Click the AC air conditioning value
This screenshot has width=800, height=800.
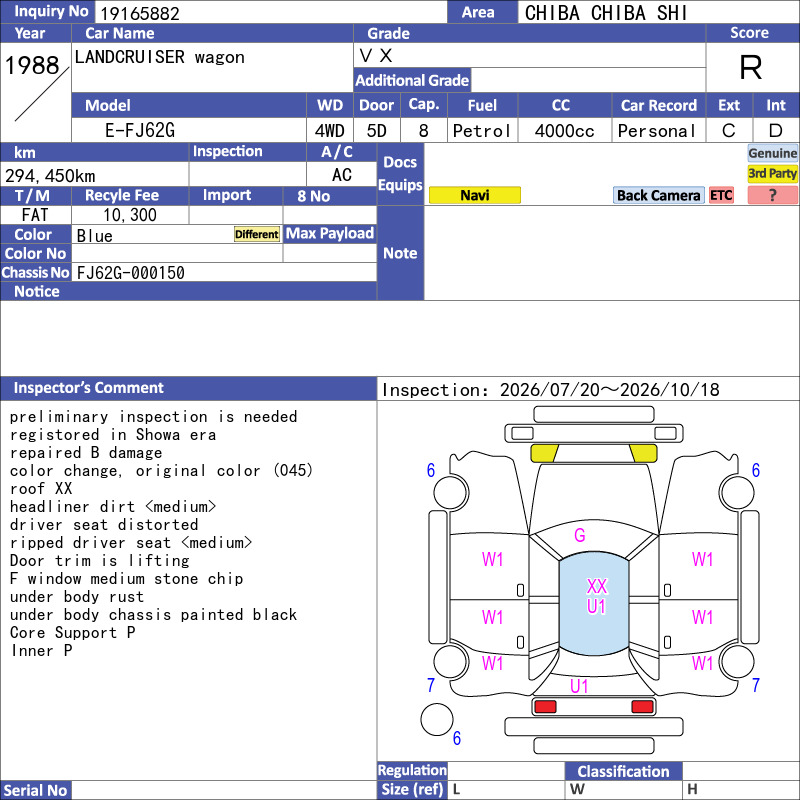click(x=341, y=175)
